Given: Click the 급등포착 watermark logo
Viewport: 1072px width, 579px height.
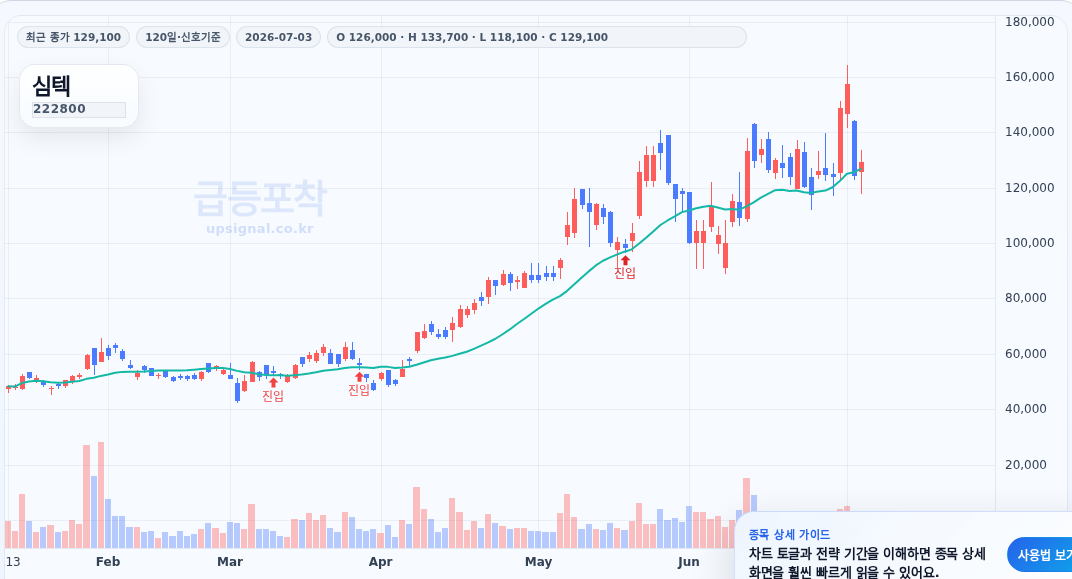Looking at the screenshot, I should 260,198.
